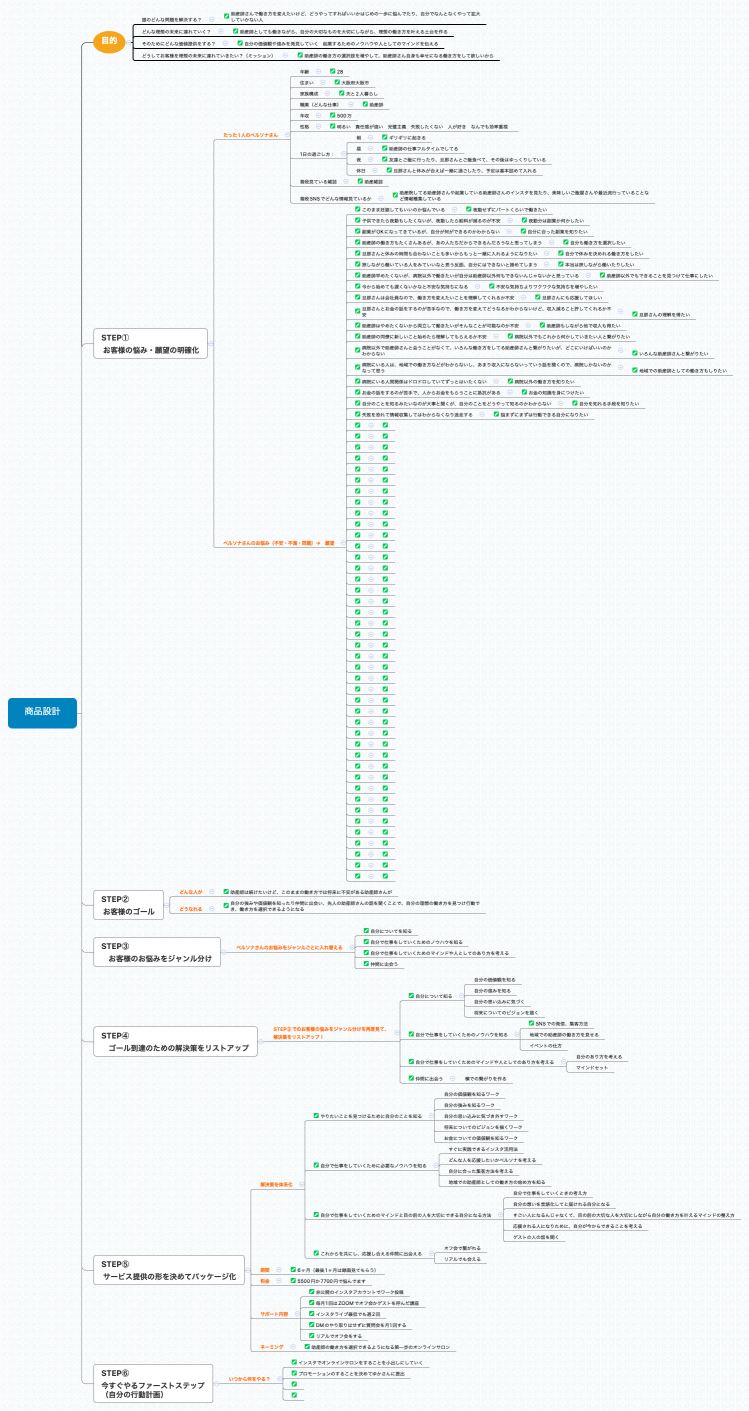Toggle checkmark on DMのやり取り item

coord(310,1324)
